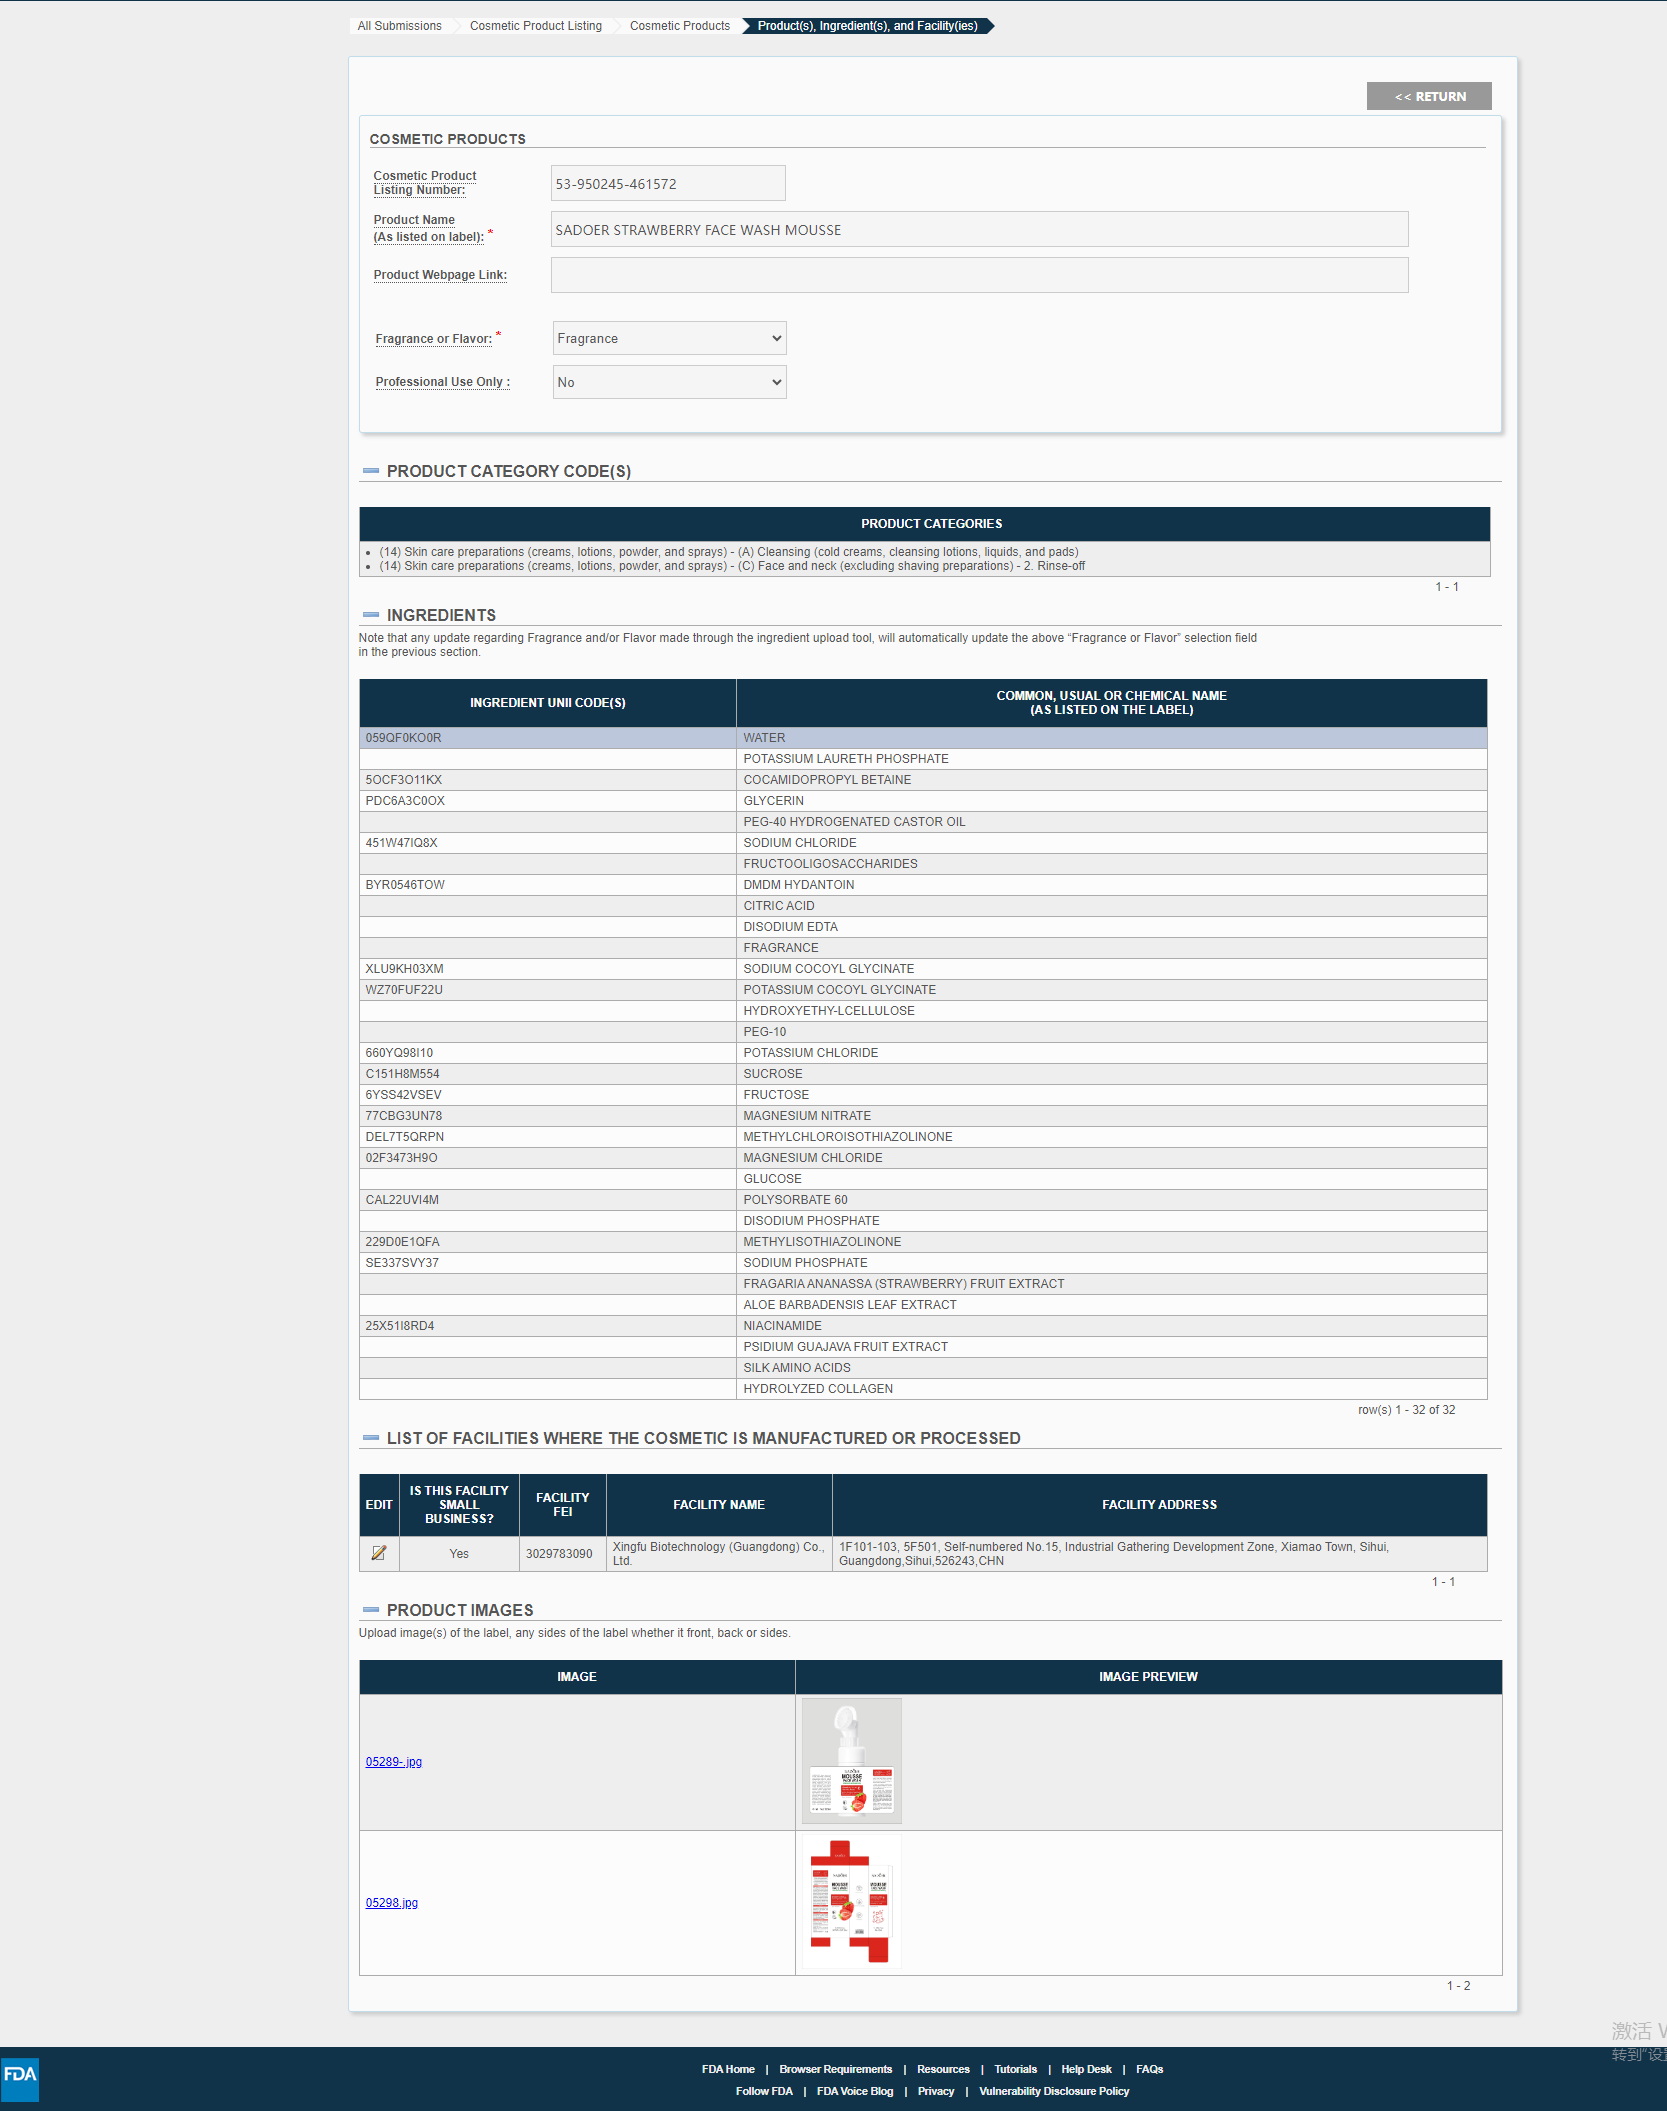Collapse the Product Category Code(s) section
Viewport: 1667px width, 2111px height.
(x=371, y=471)
